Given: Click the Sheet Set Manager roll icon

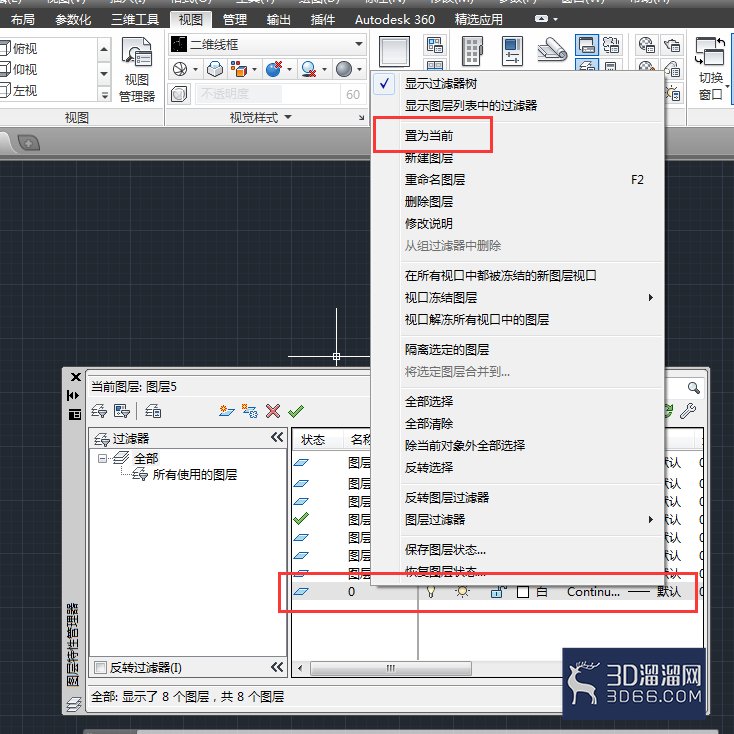Looking at the screenshot, I should (x=552, y=50).
